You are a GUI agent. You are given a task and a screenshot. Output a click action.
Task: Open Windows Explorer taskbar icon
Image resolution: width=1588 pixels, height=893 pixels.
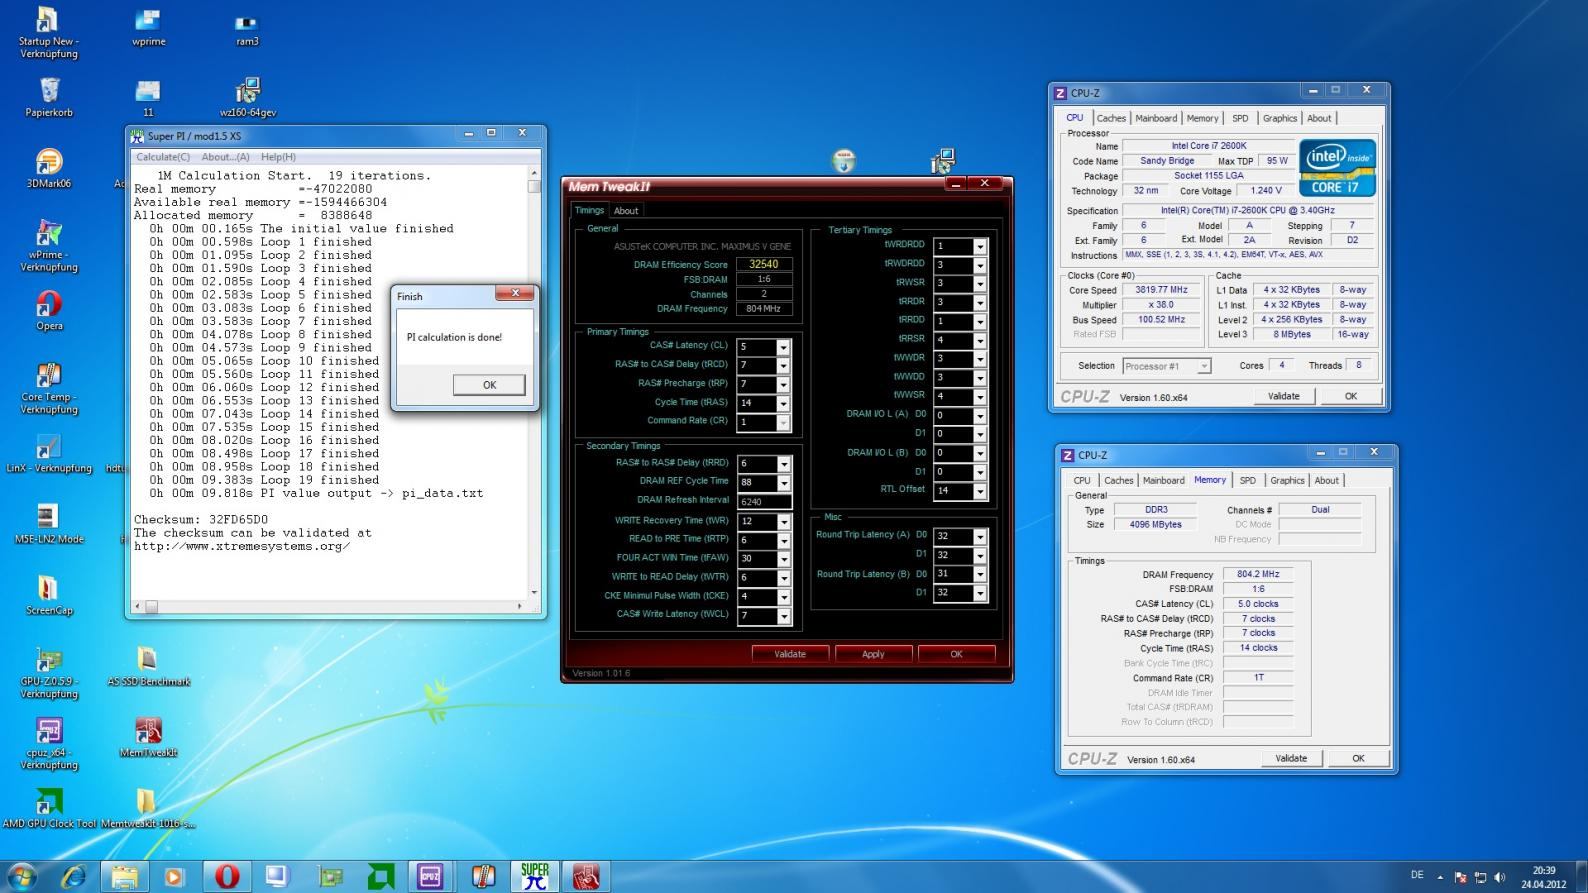[125, 877]
